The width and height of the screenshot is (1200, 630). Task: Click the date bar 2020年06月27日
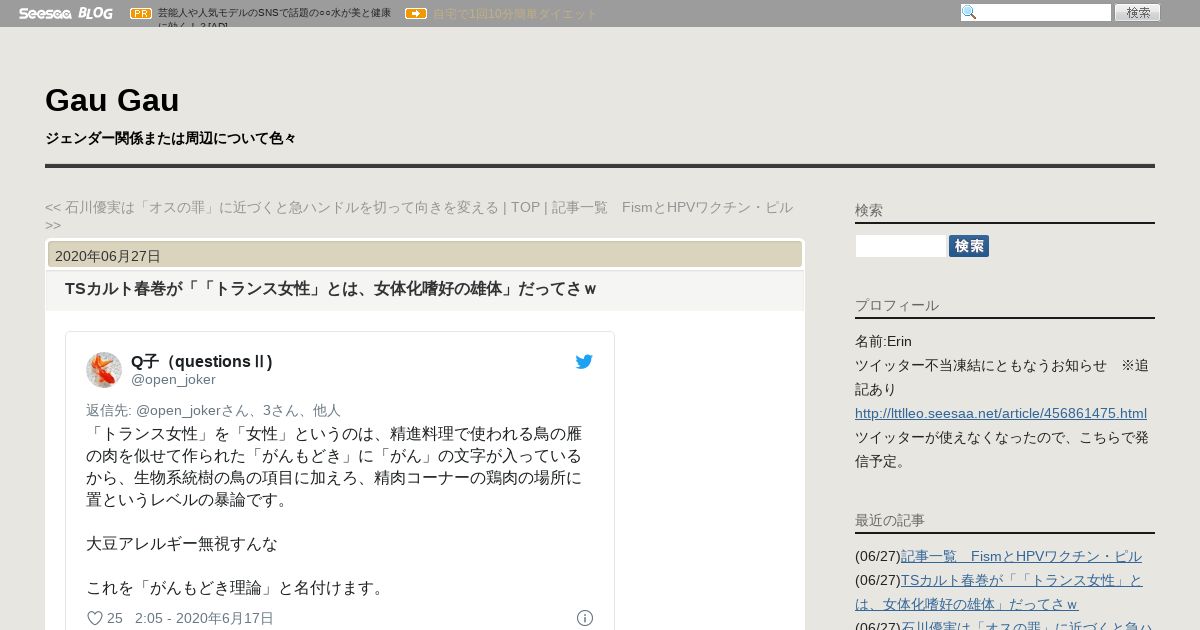(425, 255)
